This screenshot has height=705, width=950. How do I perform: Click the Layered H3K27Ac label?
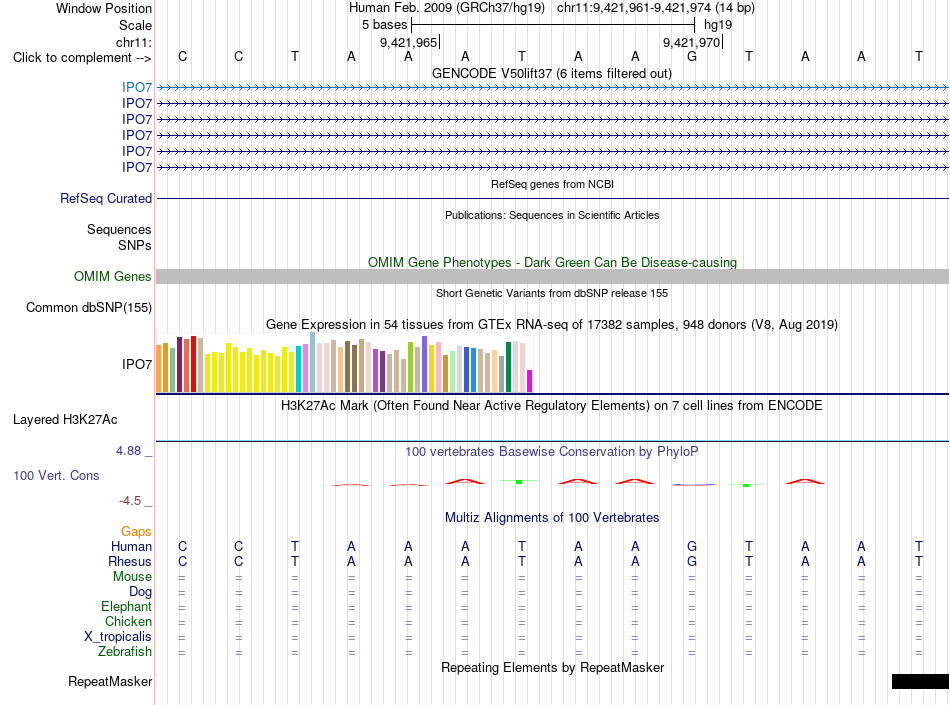tap(65, 420)
